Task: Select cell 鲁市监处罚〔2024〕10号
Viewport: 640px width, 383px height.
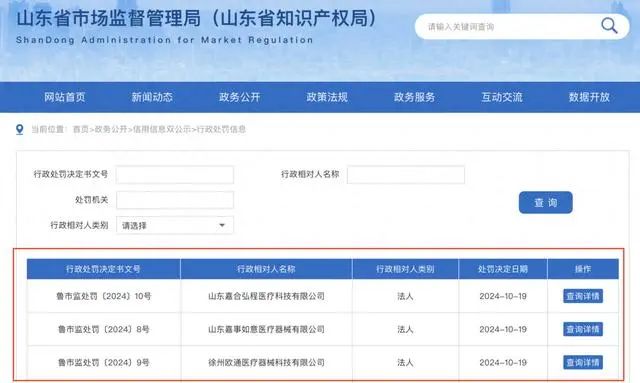Action: pyautogui.click(x=104, y=296)
